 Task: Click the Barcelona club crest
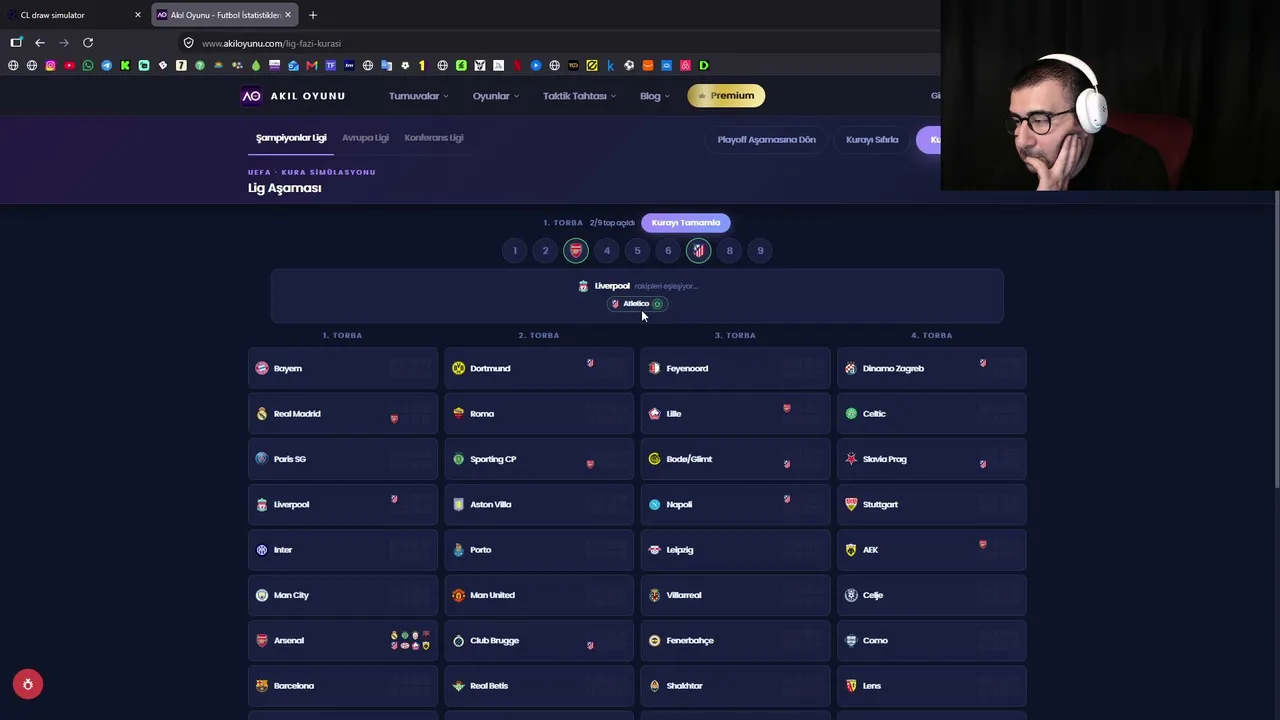click(x=262, y=686)
